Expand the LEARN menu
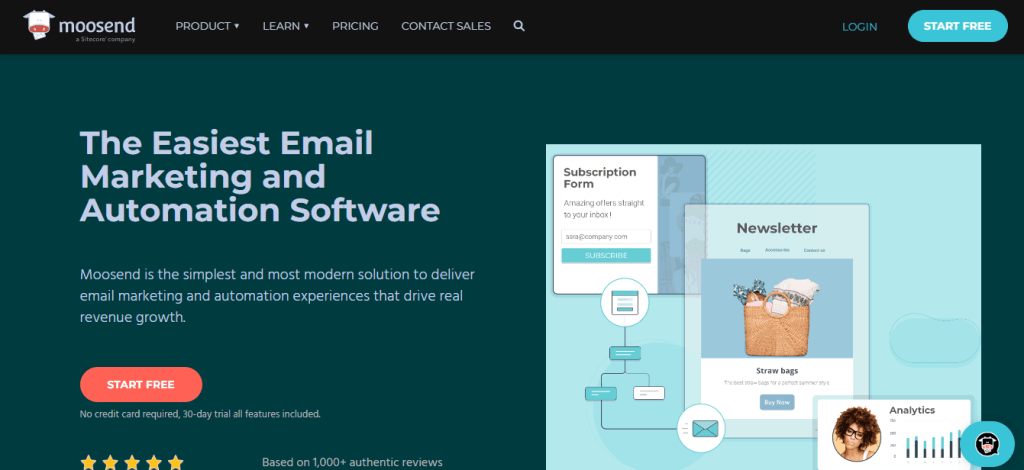 tap(285, 26)
